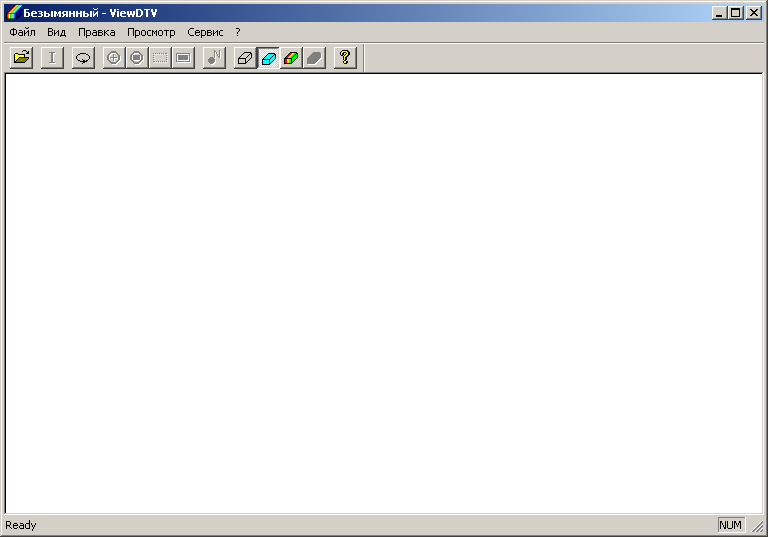
Task: Click the octagon stop-square icon
Action: pyautogui.click(x=137, y=58)
